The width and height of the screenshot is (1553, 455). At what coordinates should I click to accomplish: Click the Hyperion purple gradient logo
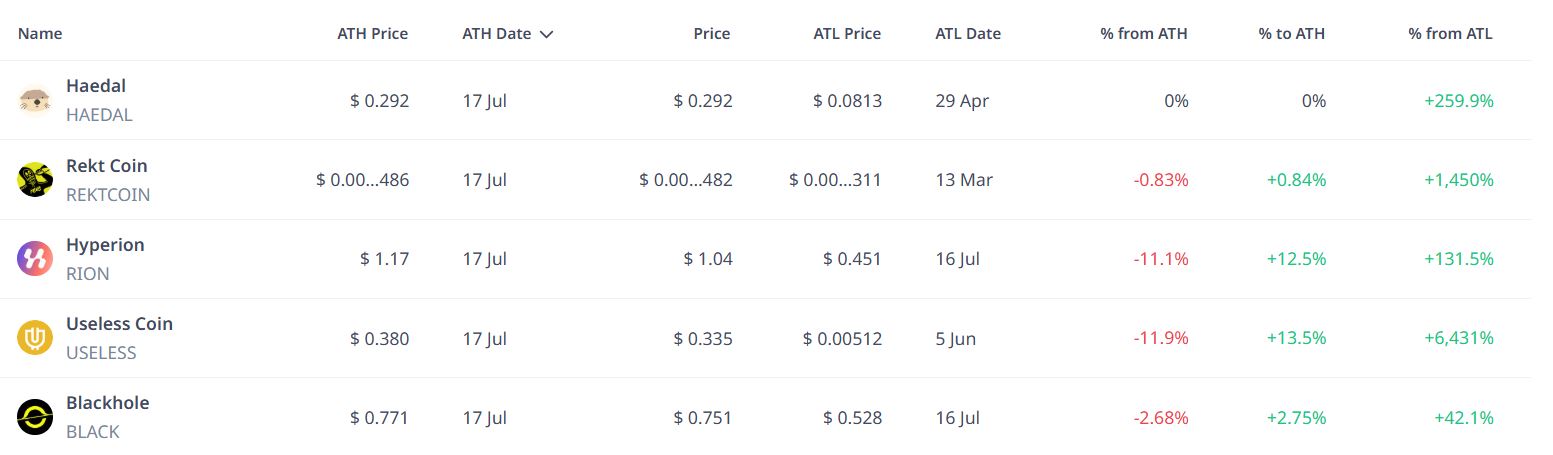(x=35, y=258)
